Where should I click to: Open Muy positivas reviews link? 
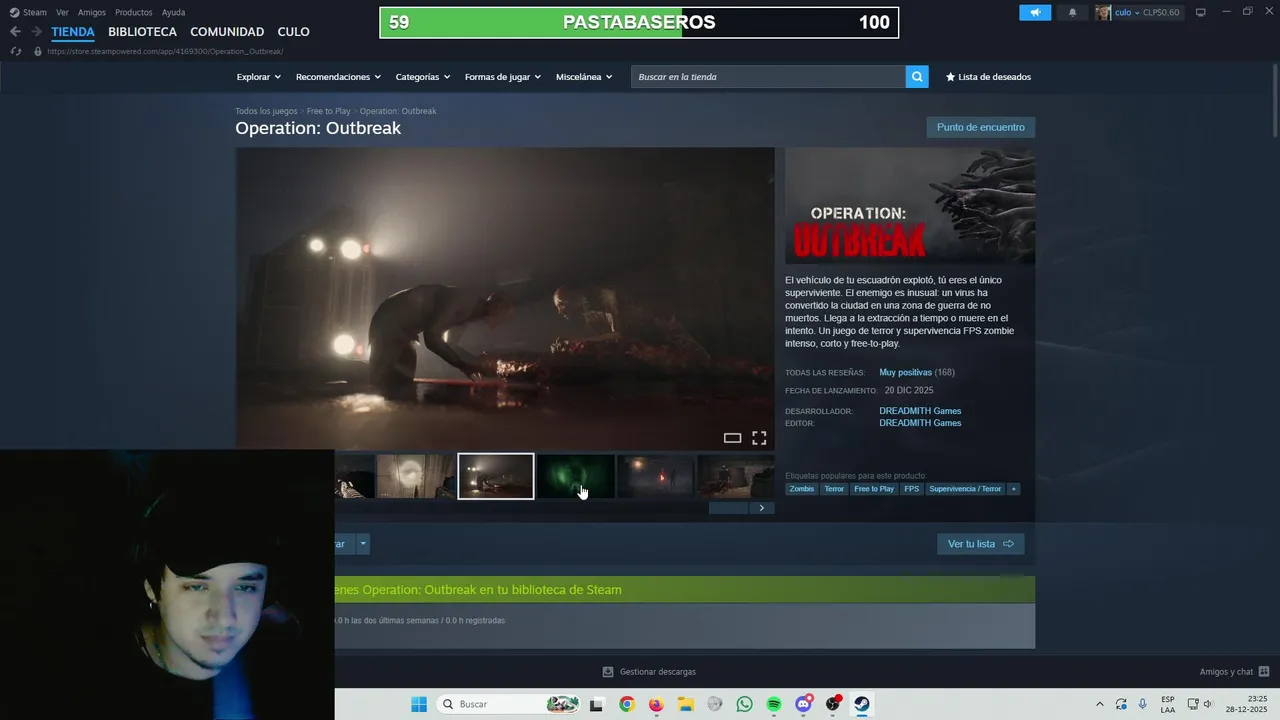pyautogui.click(x=905, y=372)
